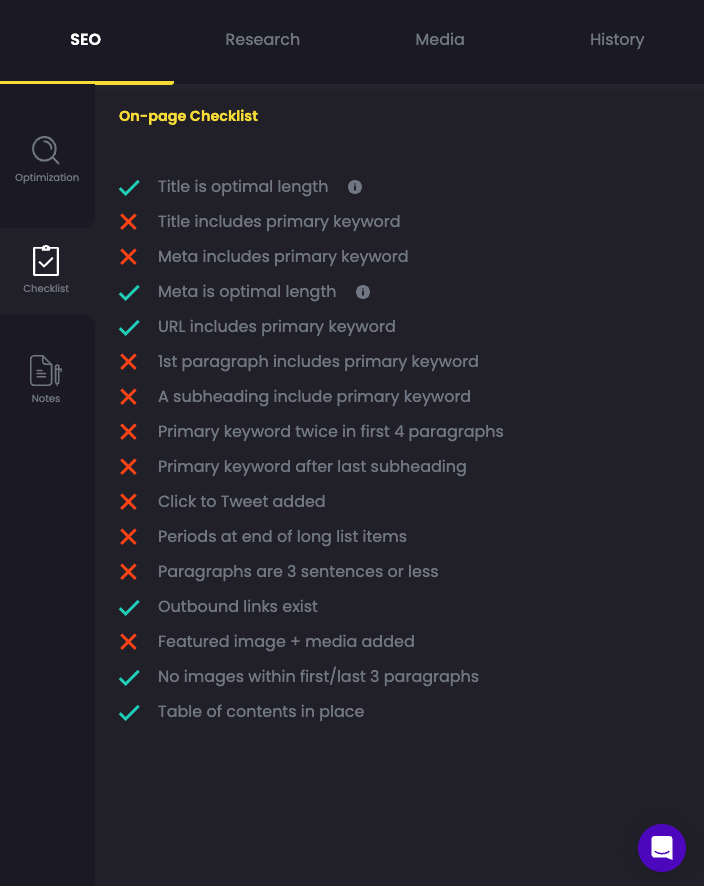Open the History tab
The width and height of the screenshot is (704, 886).
(616, 39)
